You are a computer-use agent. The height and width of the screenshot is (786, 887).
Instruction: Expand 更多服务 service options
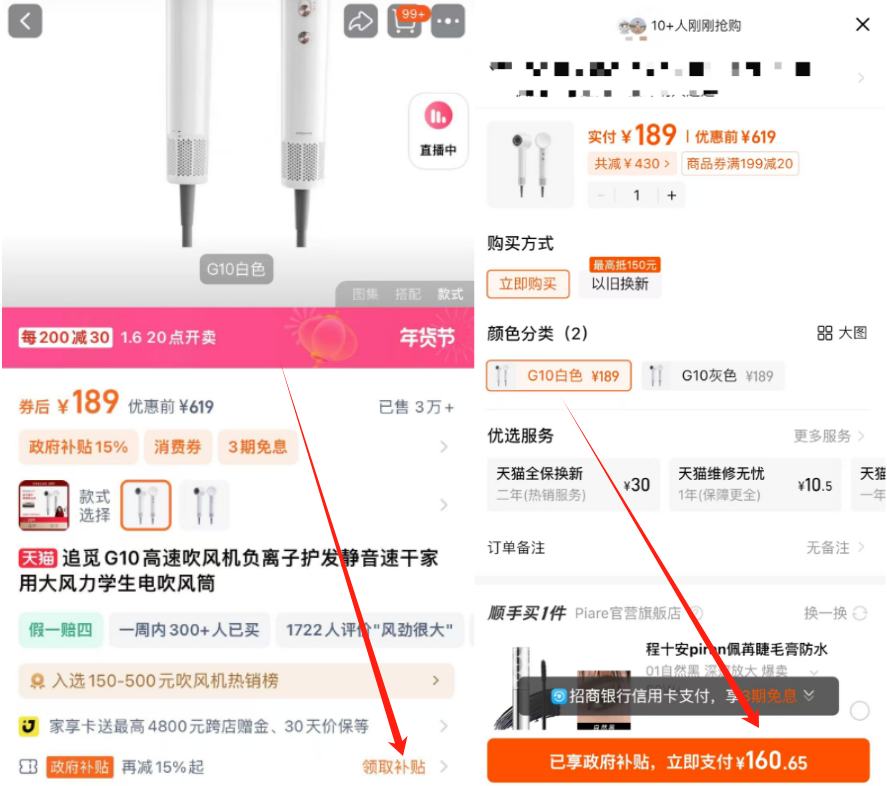(x=829, y=435)
